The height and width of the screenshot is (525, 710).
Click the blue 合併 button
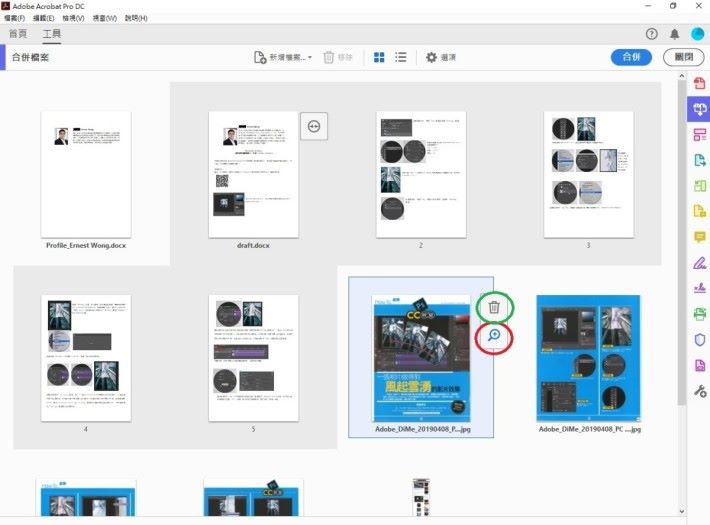631,57
